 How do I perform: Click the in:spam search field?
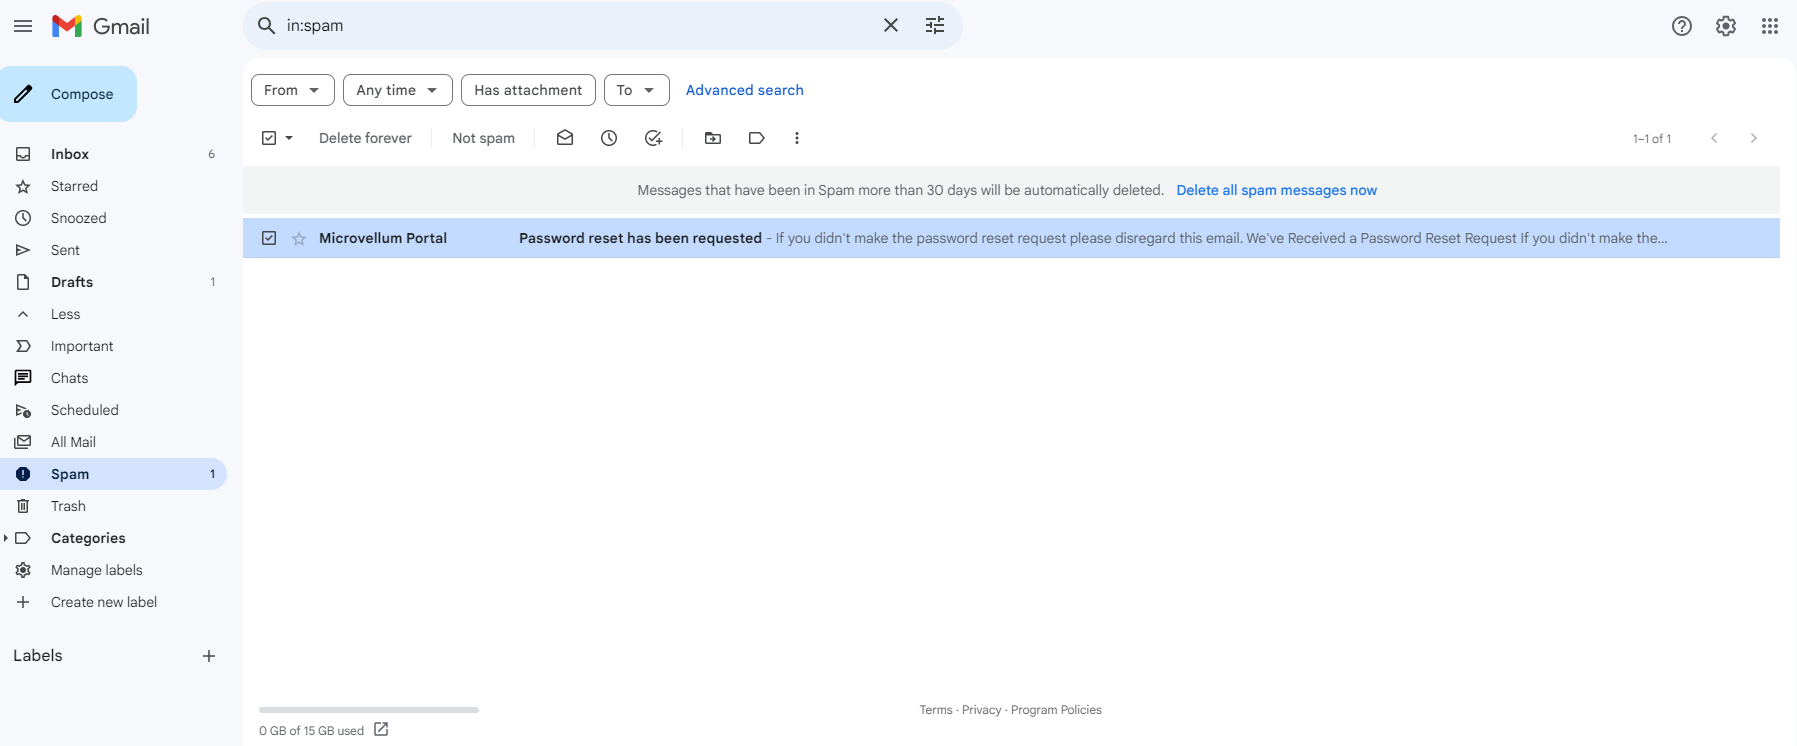[x=570, y=26]
